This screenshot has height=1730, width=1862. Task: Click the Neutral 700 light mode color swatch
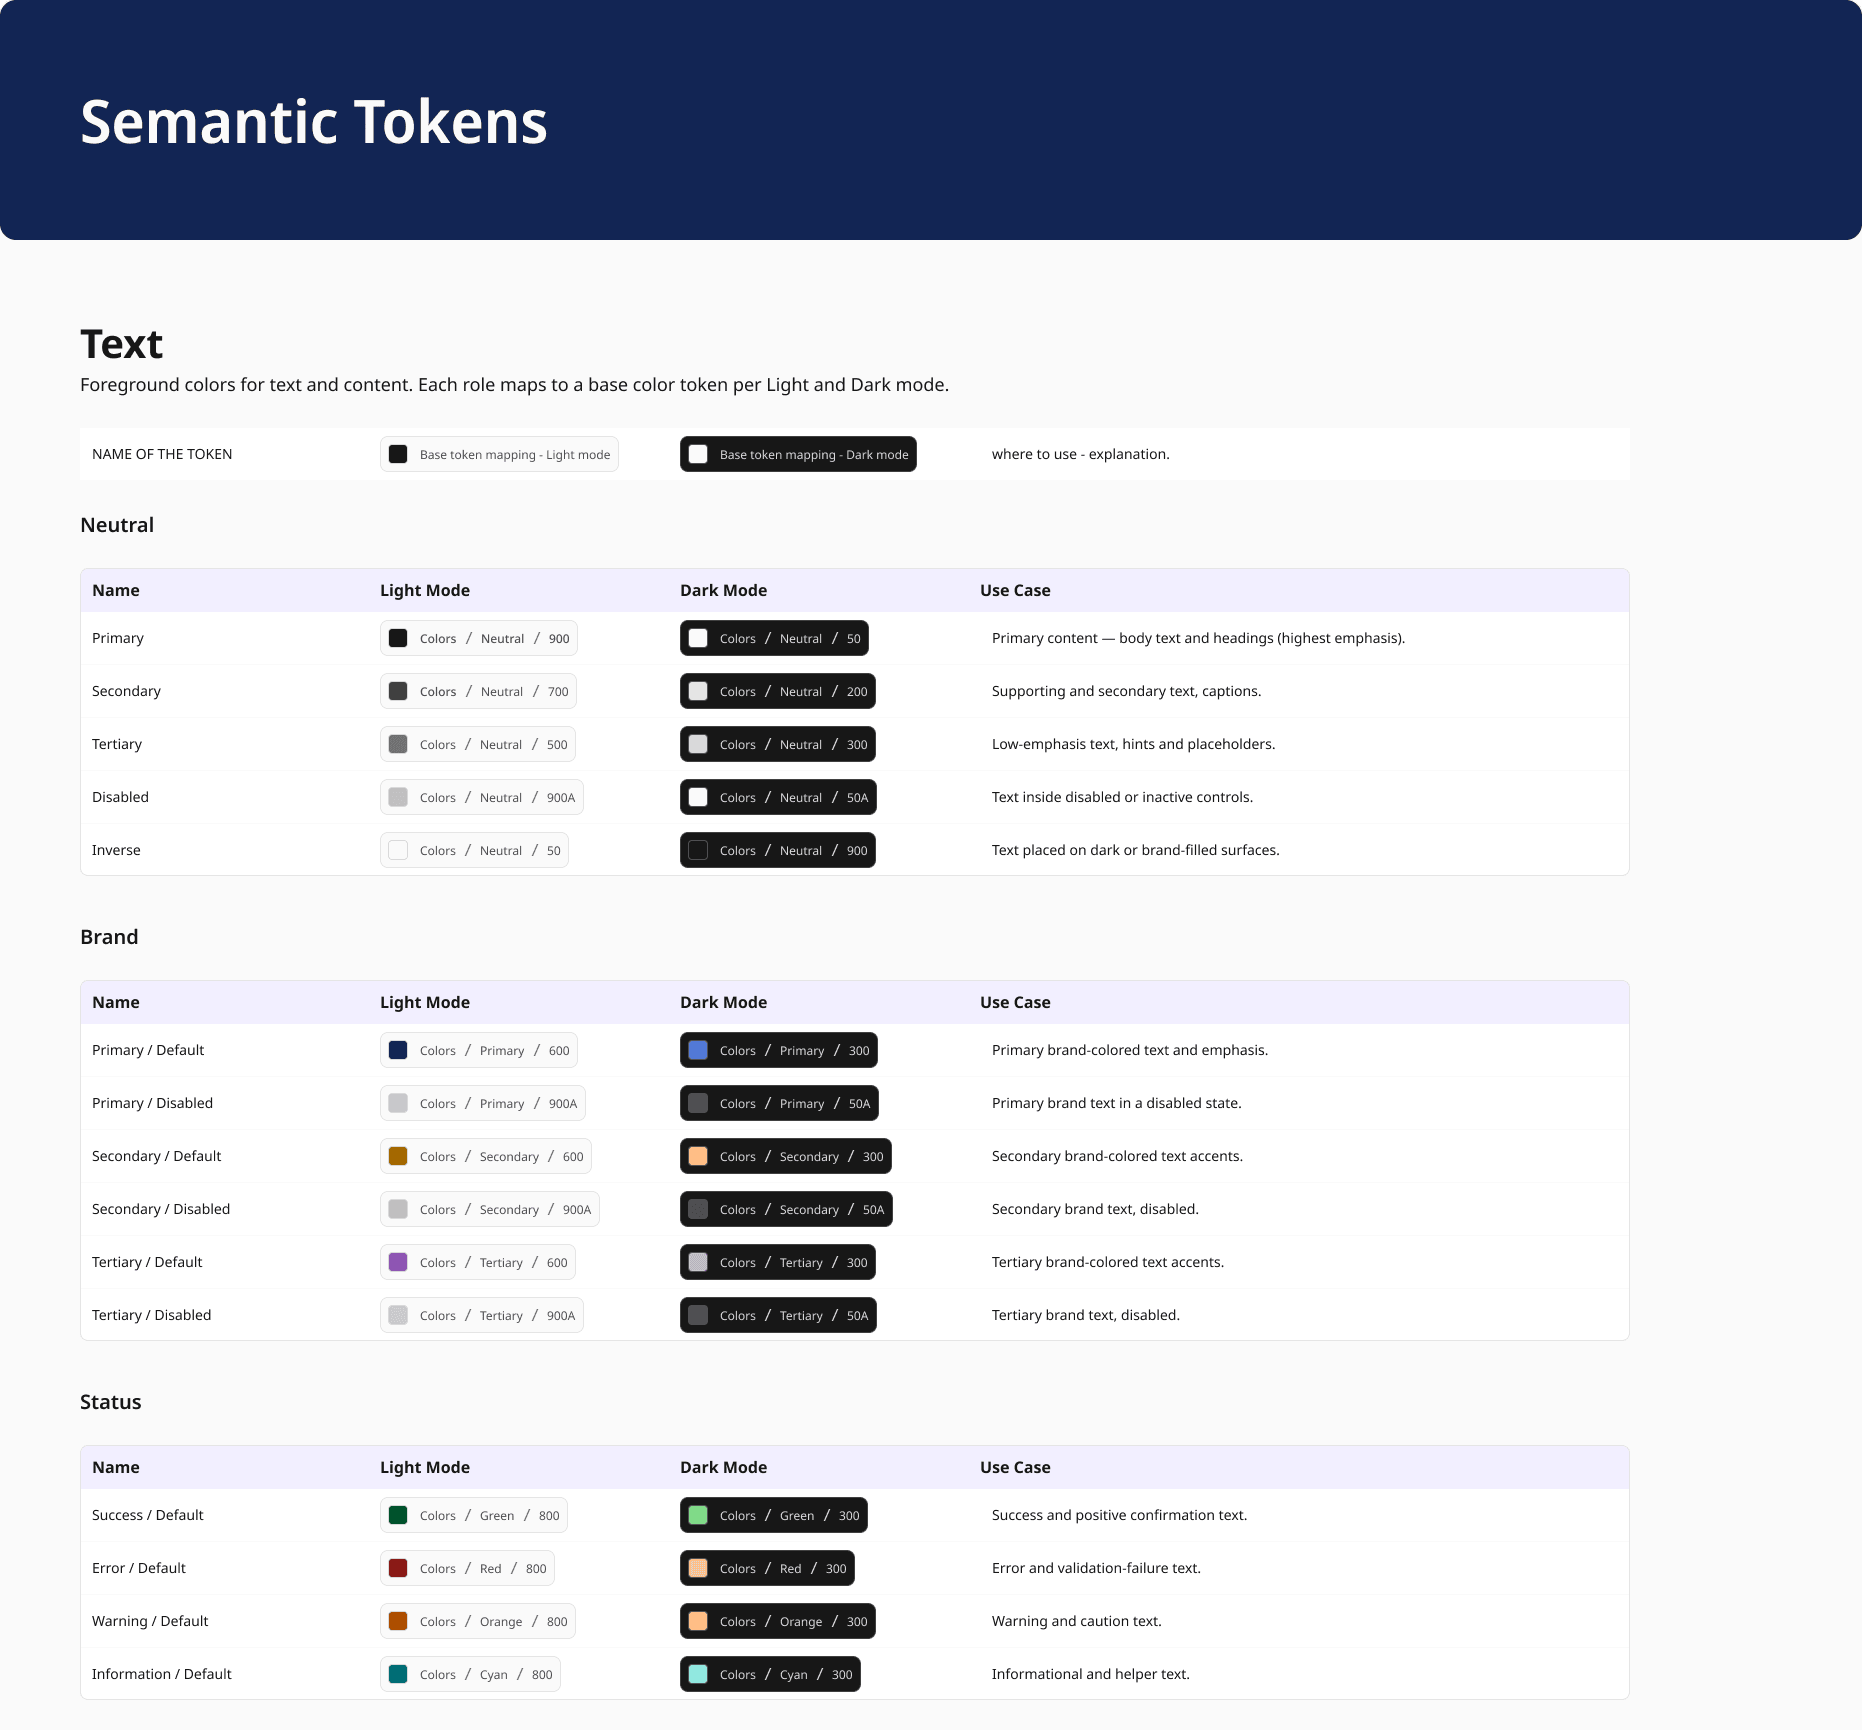coord(398,691)
